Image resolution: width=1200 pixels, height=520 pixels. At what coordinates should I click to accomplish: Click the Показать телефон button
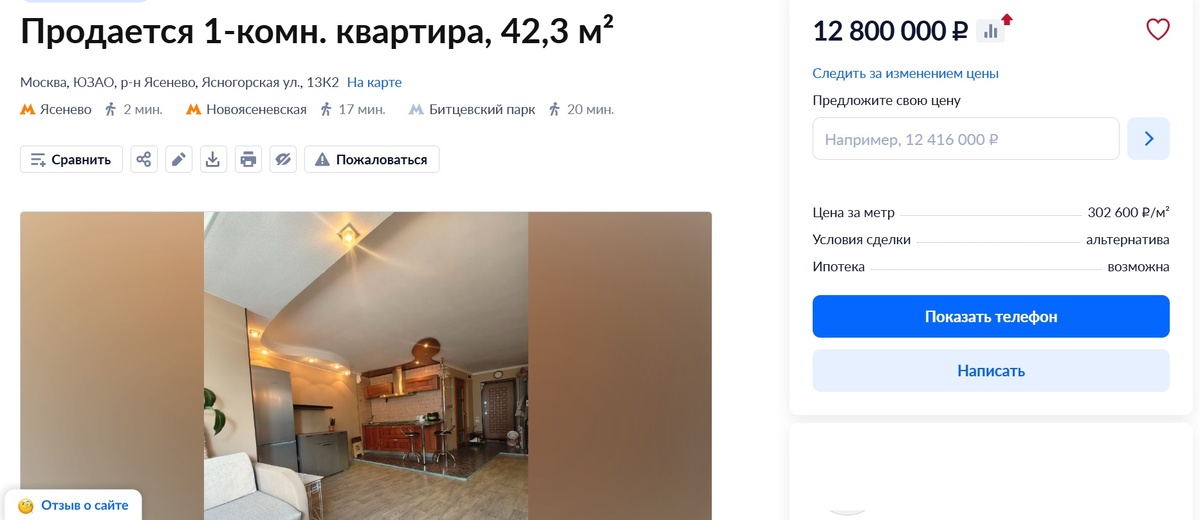tap(991, 316)
